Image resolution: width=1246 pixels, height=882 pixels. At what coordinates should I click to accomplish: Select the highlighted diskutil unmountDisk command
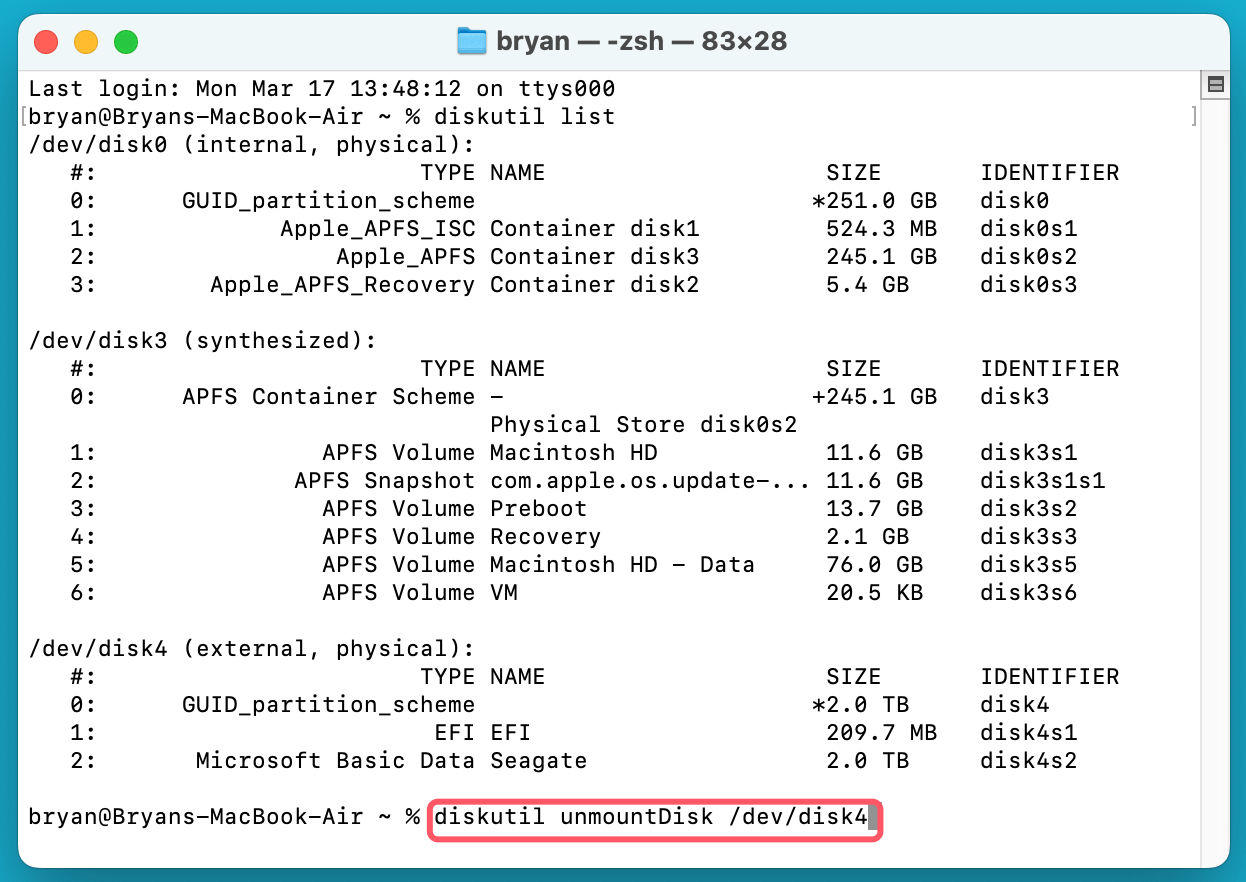tap(655, 817)
